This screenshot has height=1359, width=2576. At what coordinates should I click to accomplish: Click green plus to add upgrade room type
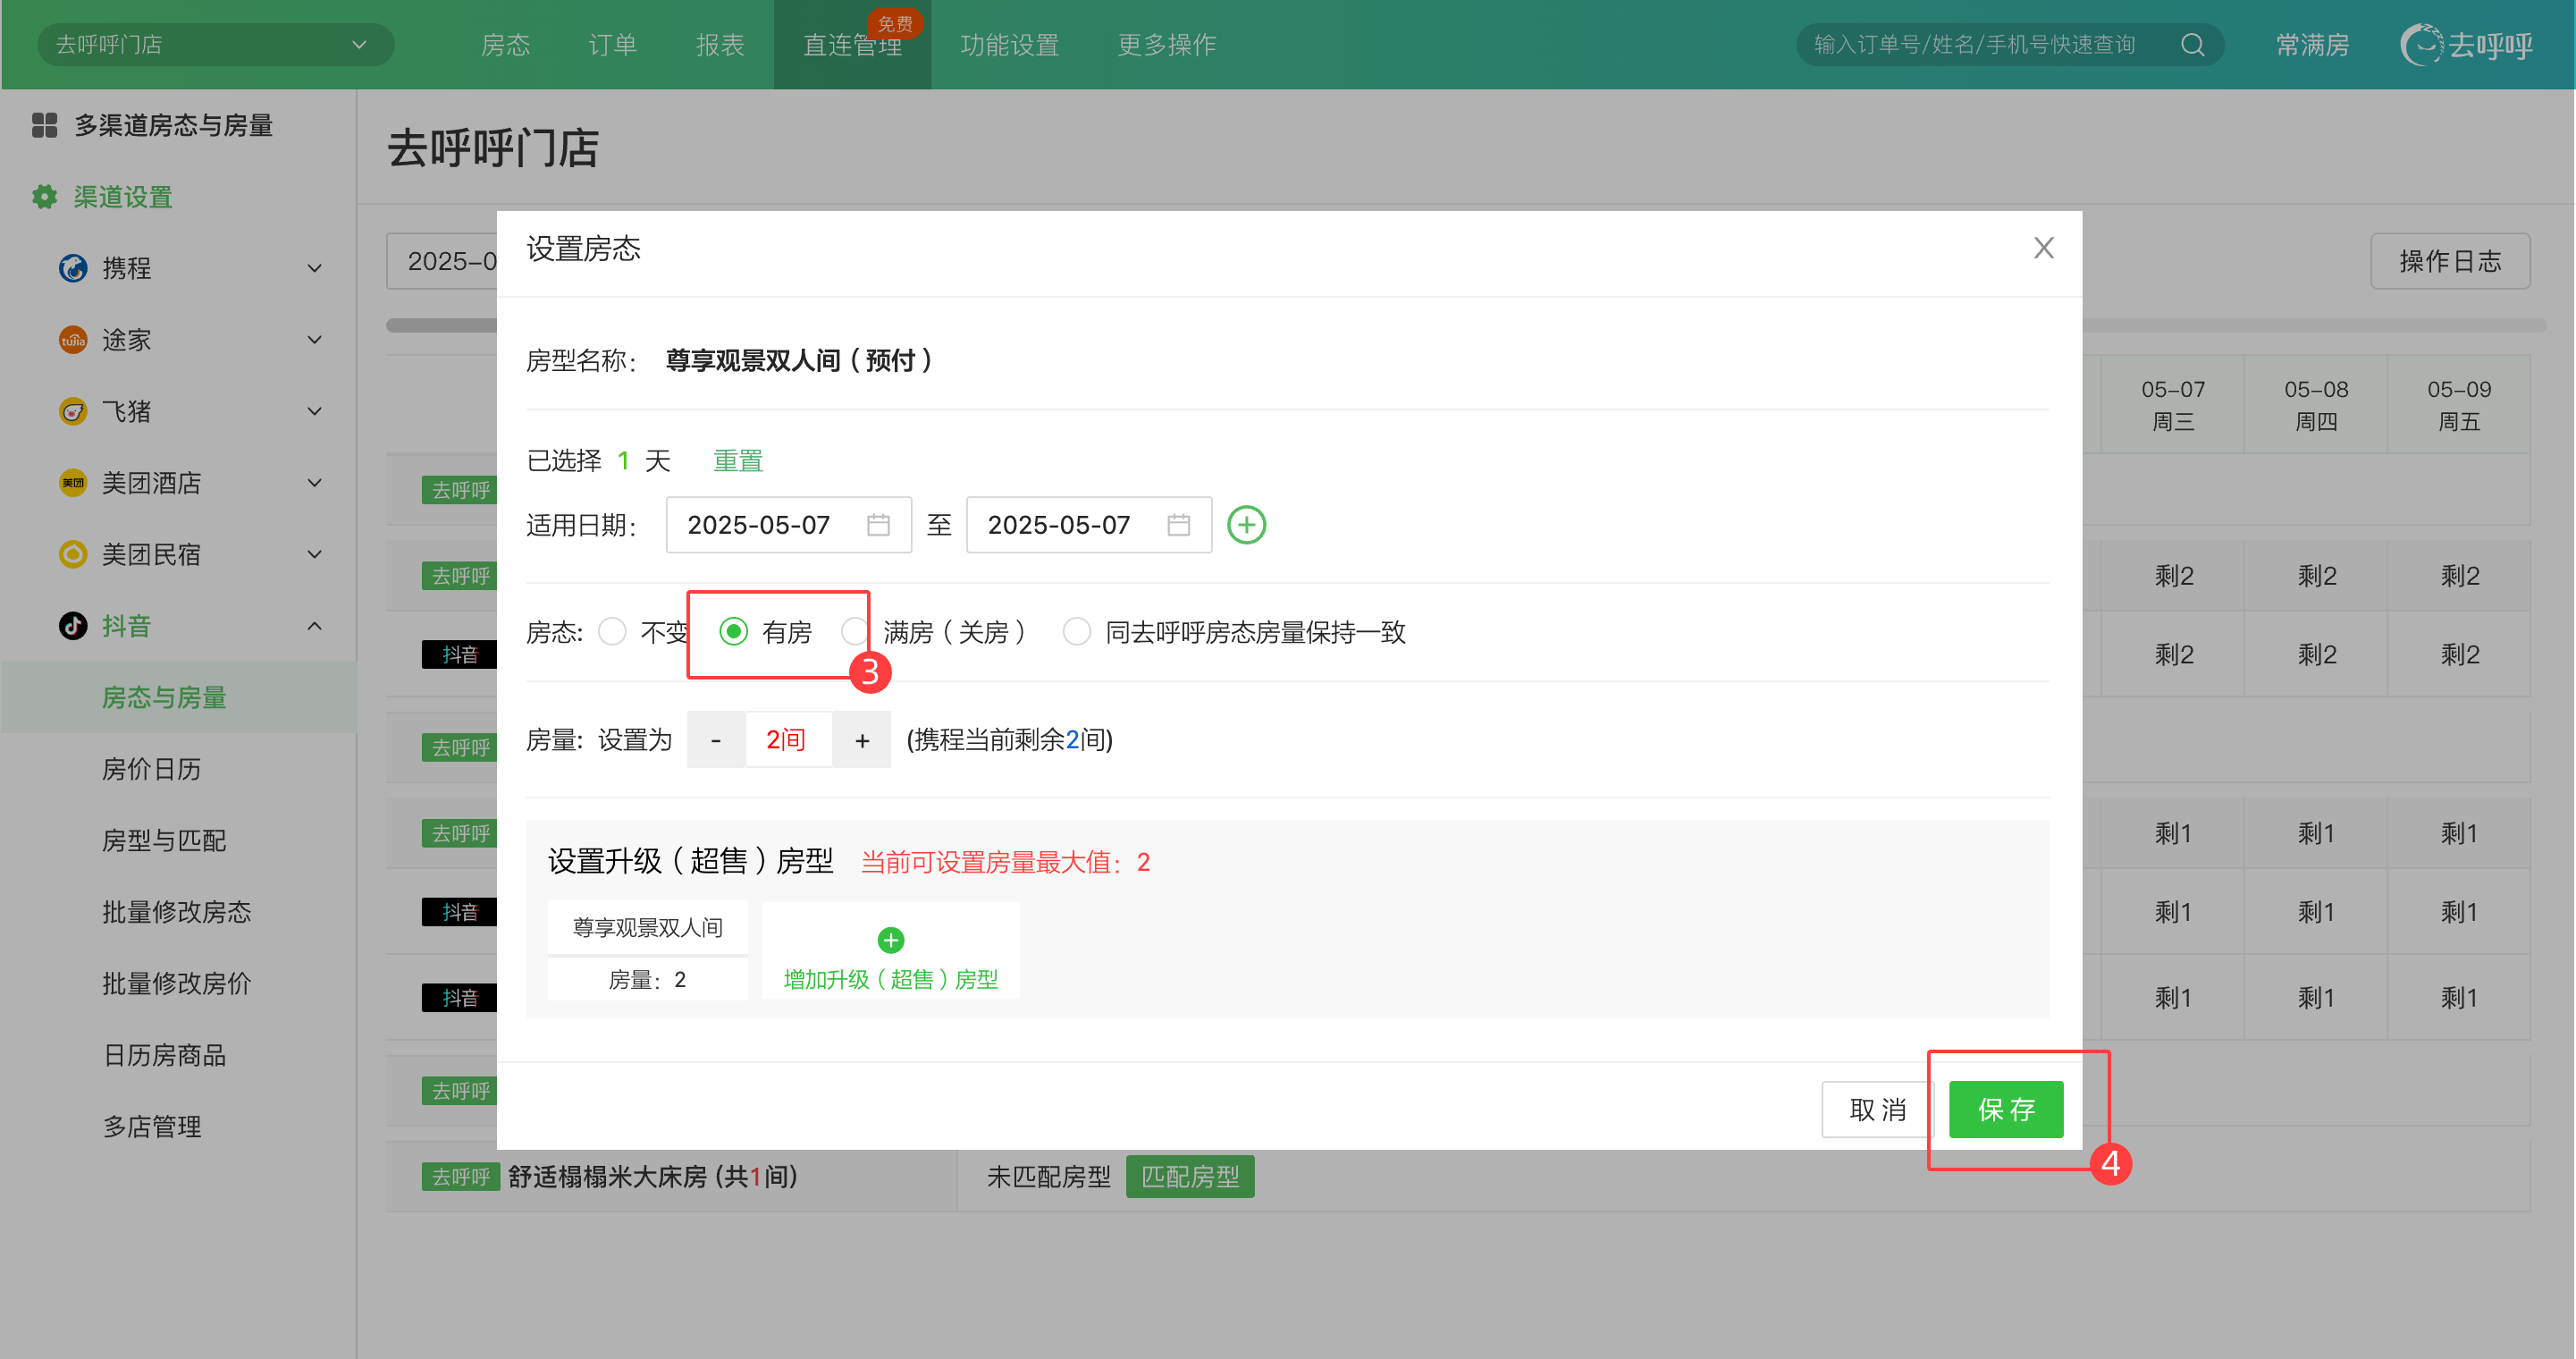pyautogui.click(x=890, y=940)
